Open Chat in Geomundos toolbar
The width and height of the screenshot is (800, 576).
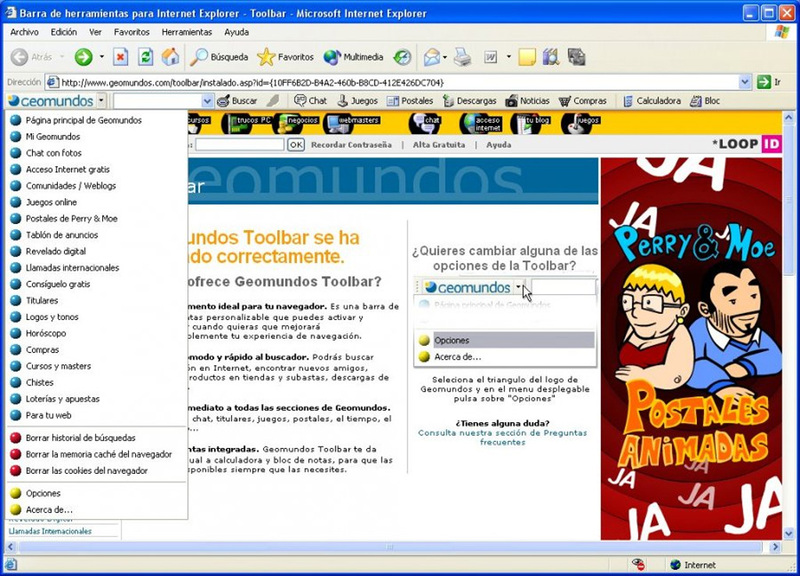coord(311,101)
